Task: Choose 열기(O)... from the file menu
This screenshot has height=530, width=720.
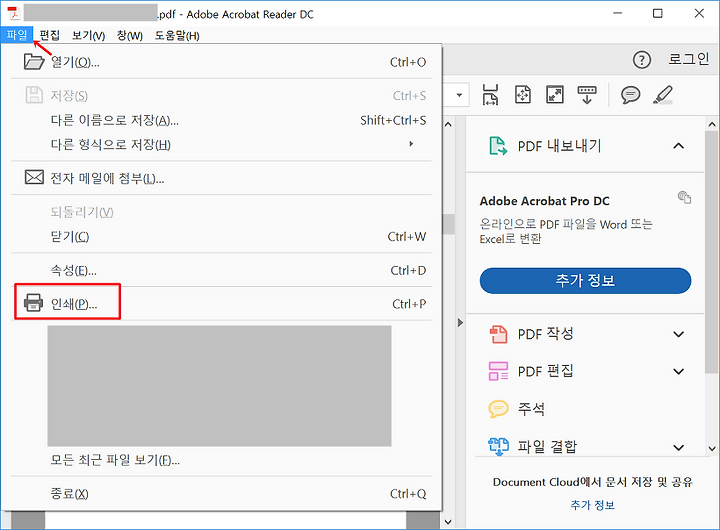Action: point(221,62)
